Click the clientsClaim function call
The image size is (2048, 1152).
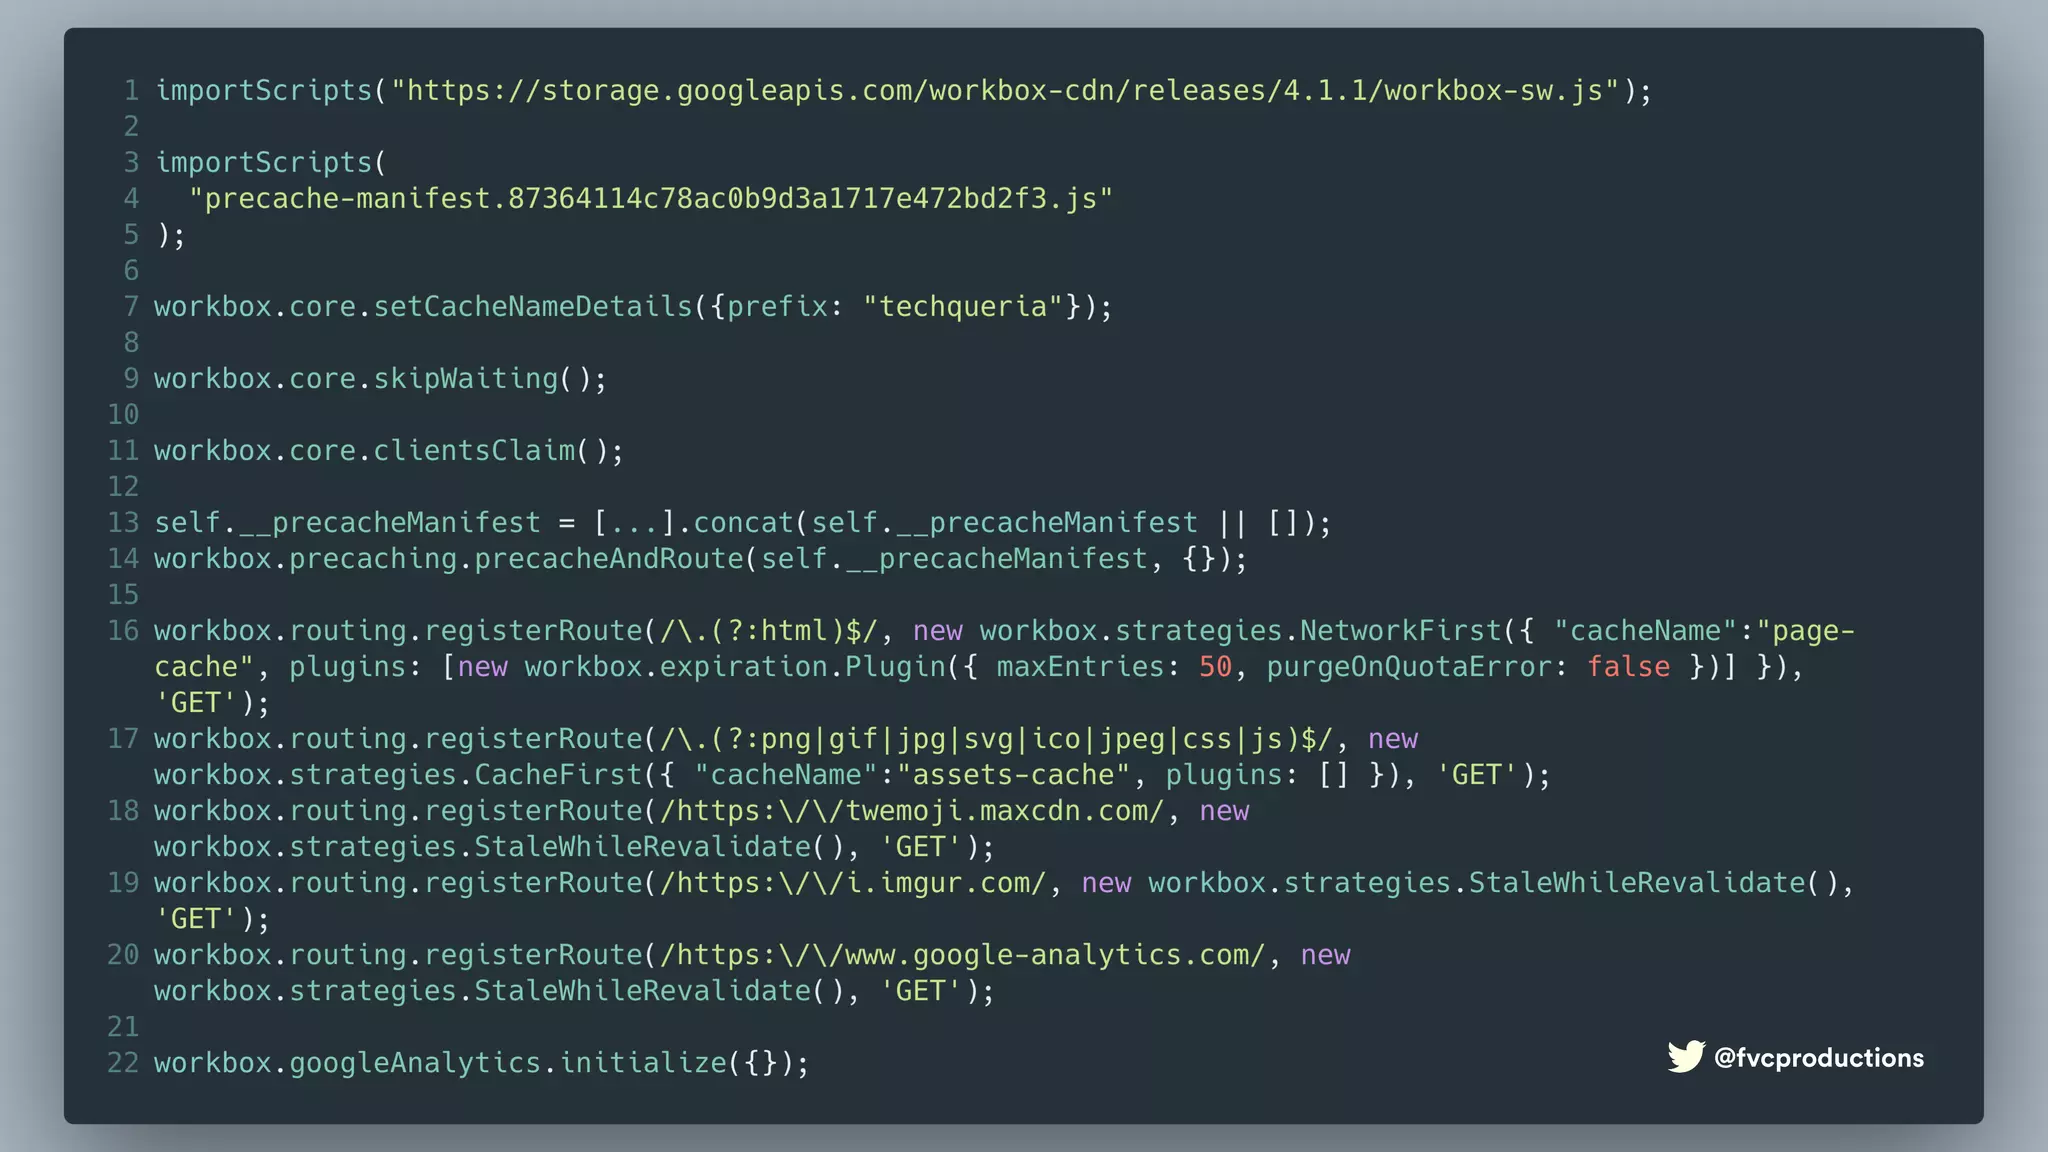pyautogui.click(x=474, y=451)
